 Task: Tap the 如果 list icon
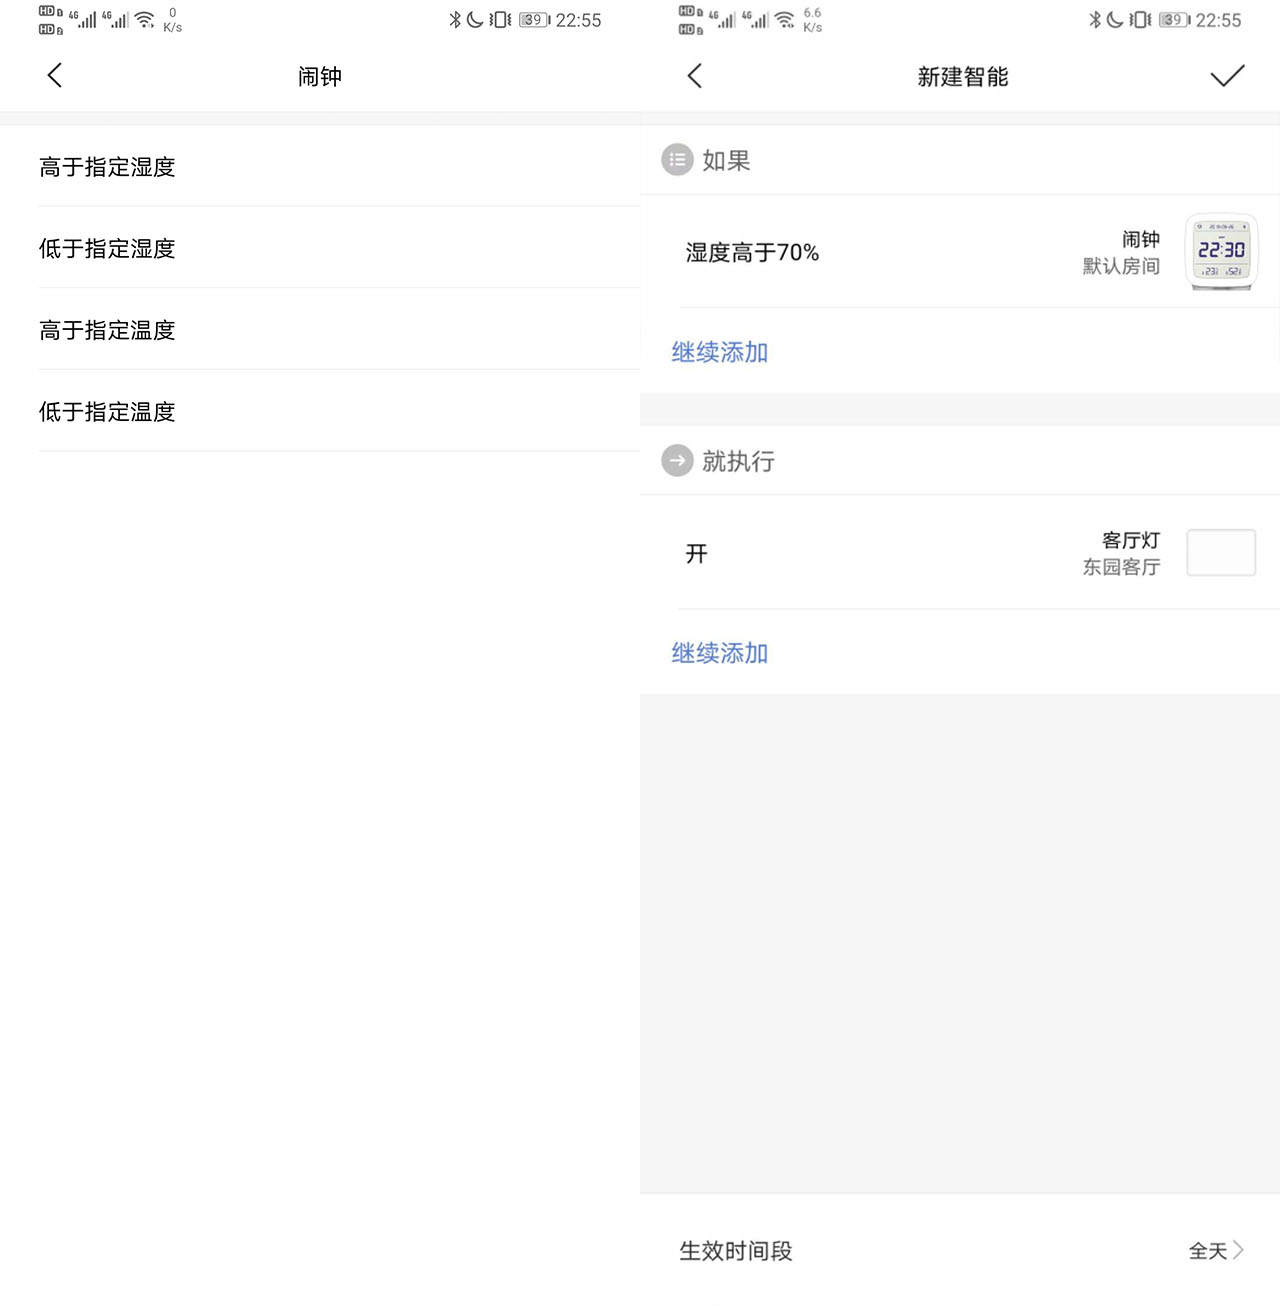[x=677, y=160]
